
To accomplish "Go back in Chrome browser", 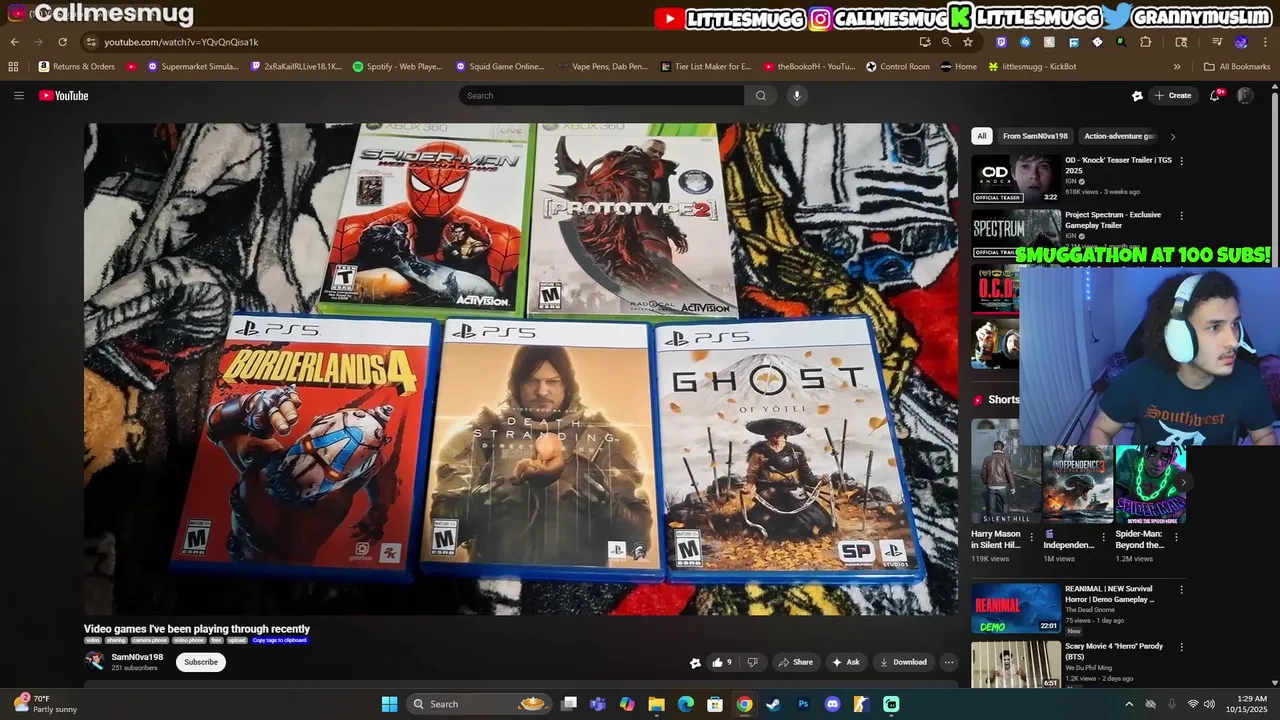I will pos(14,42).
